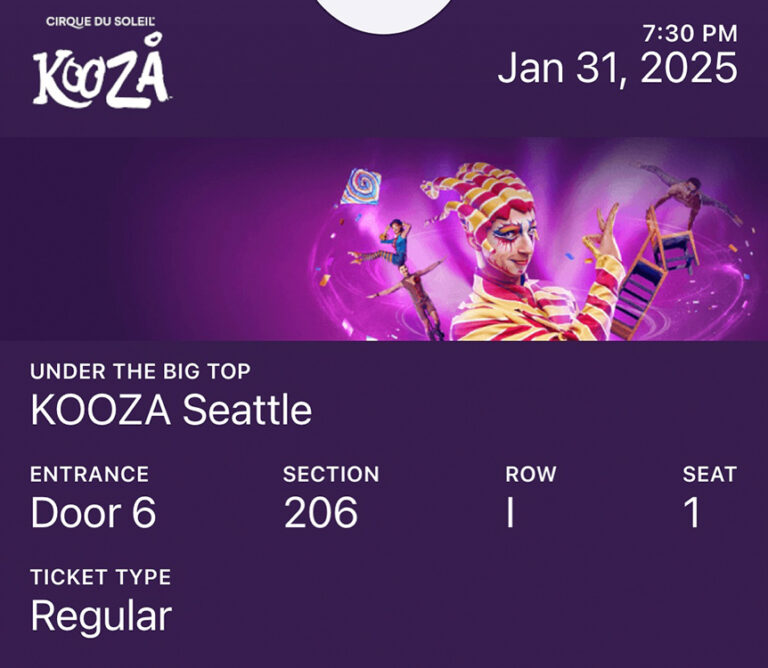Tap the KOOZA logo
Viewport: 768px width, 668px height.
pos(101,71)
